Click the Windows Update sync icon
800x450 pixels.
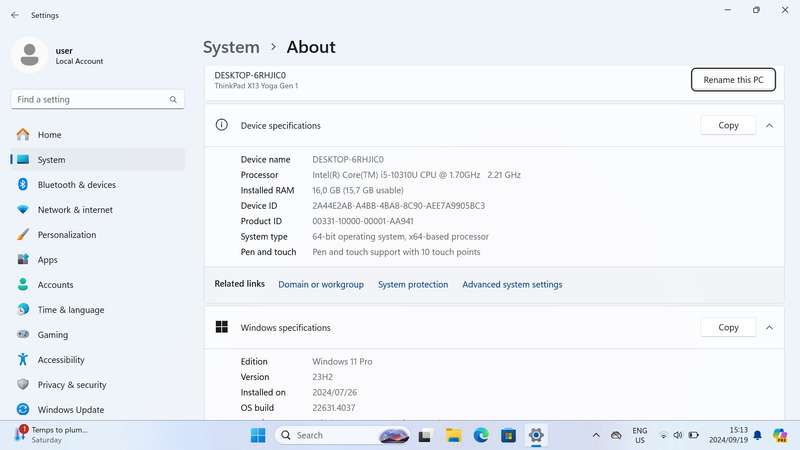tap(23, 409)
